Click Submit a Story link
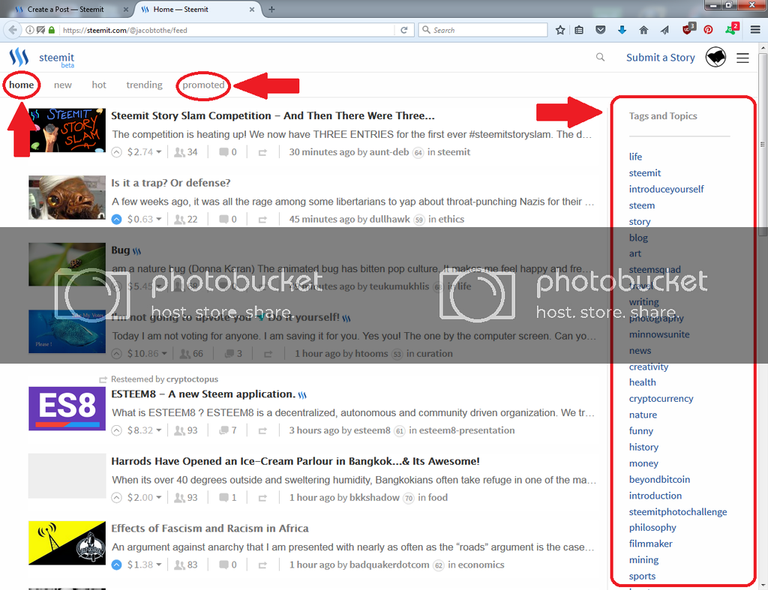The image size is (768, 590). 660,58
